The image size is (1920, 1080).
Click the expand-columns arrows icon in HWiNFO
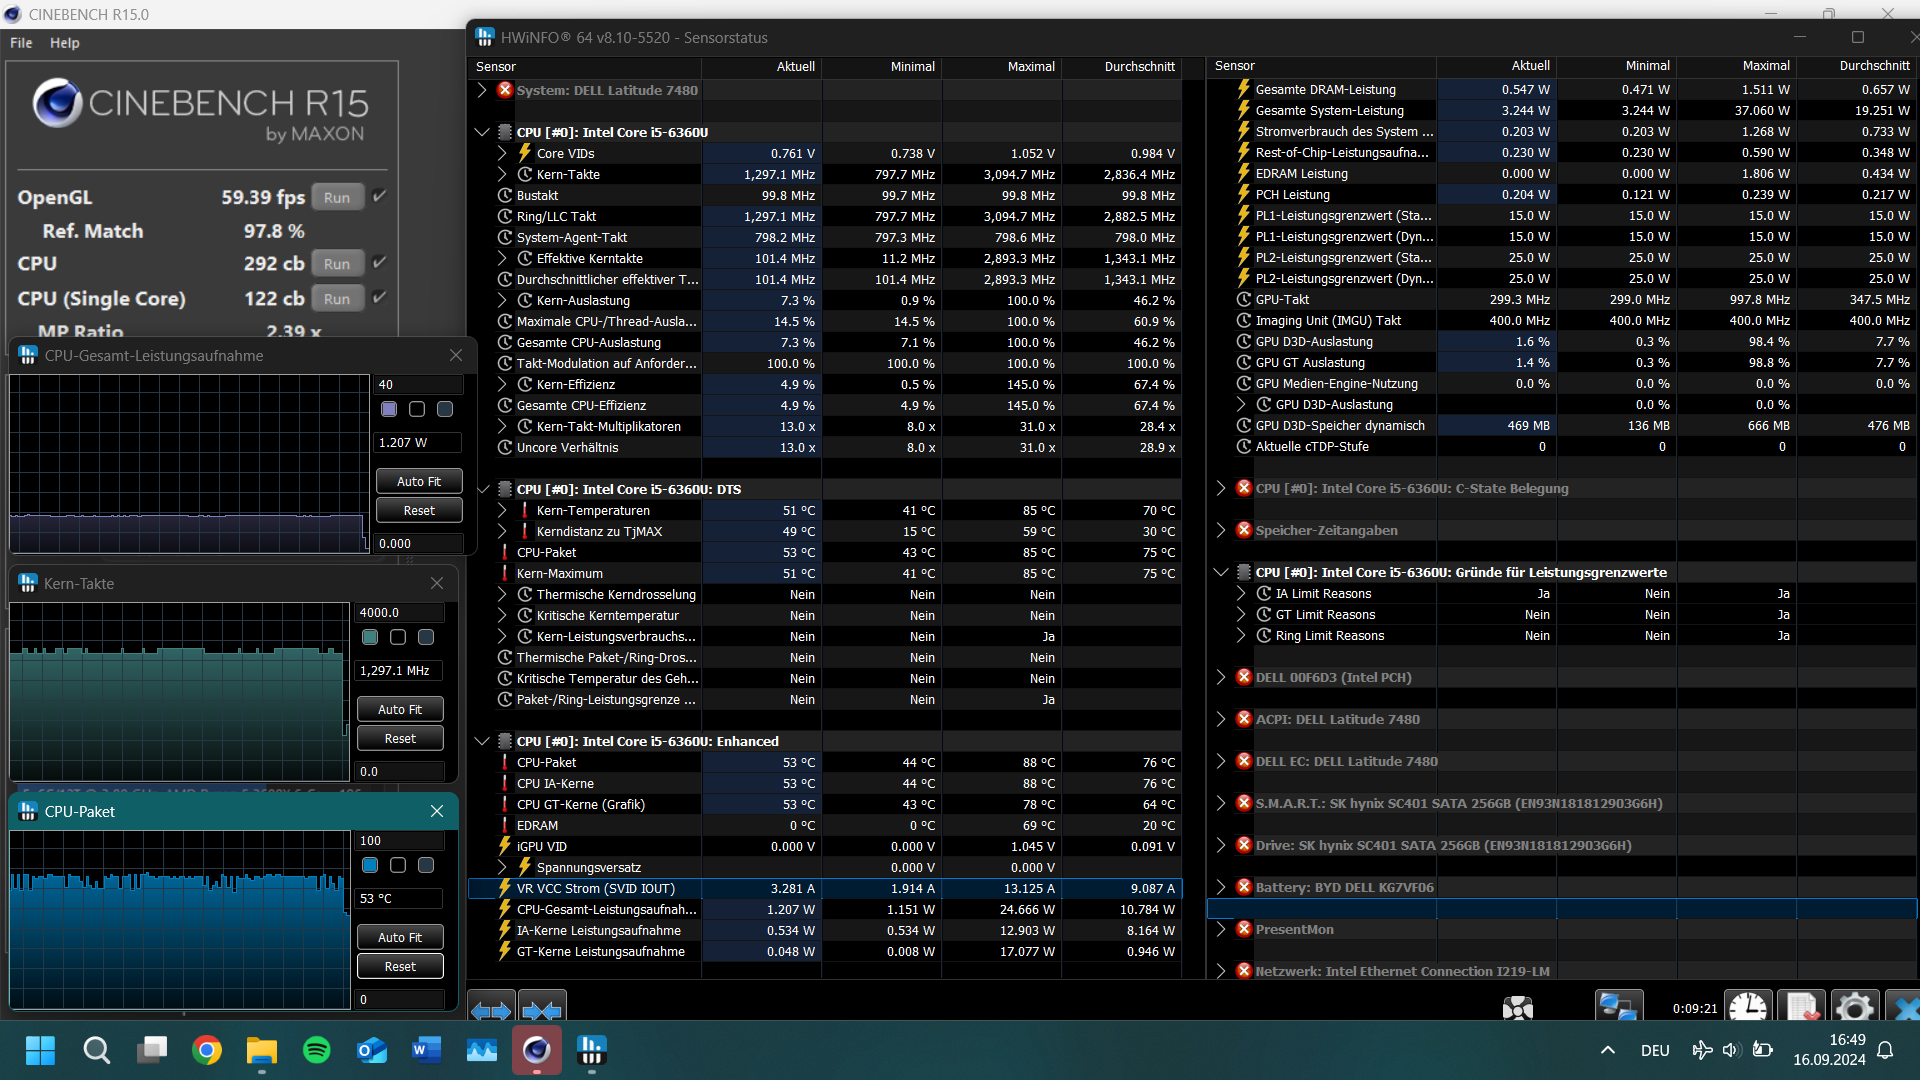[x=491, y=1012]
